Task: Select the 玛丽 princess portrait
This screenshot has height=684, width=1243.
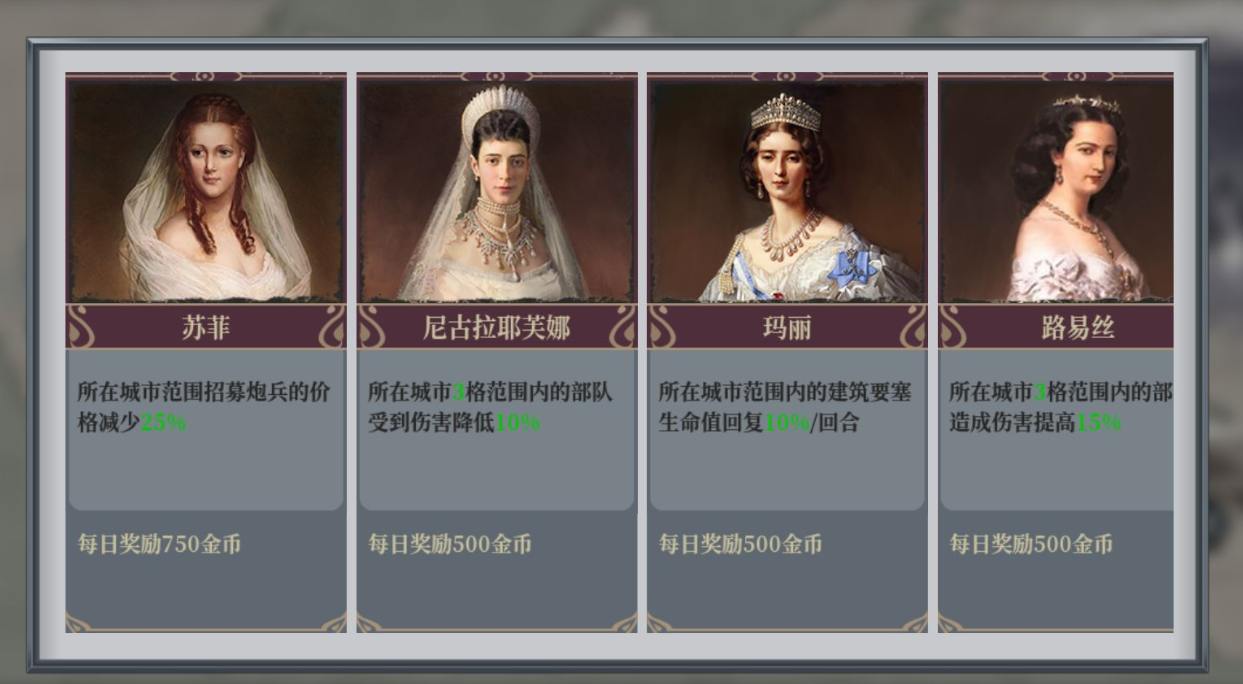Action: tap(787, 190)
